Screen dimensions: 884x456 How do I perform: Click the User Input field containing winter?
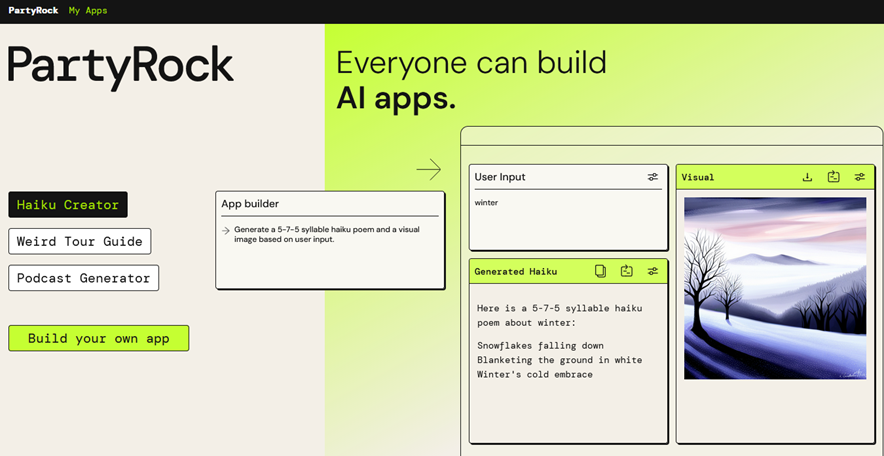click(x=568, y=220)
